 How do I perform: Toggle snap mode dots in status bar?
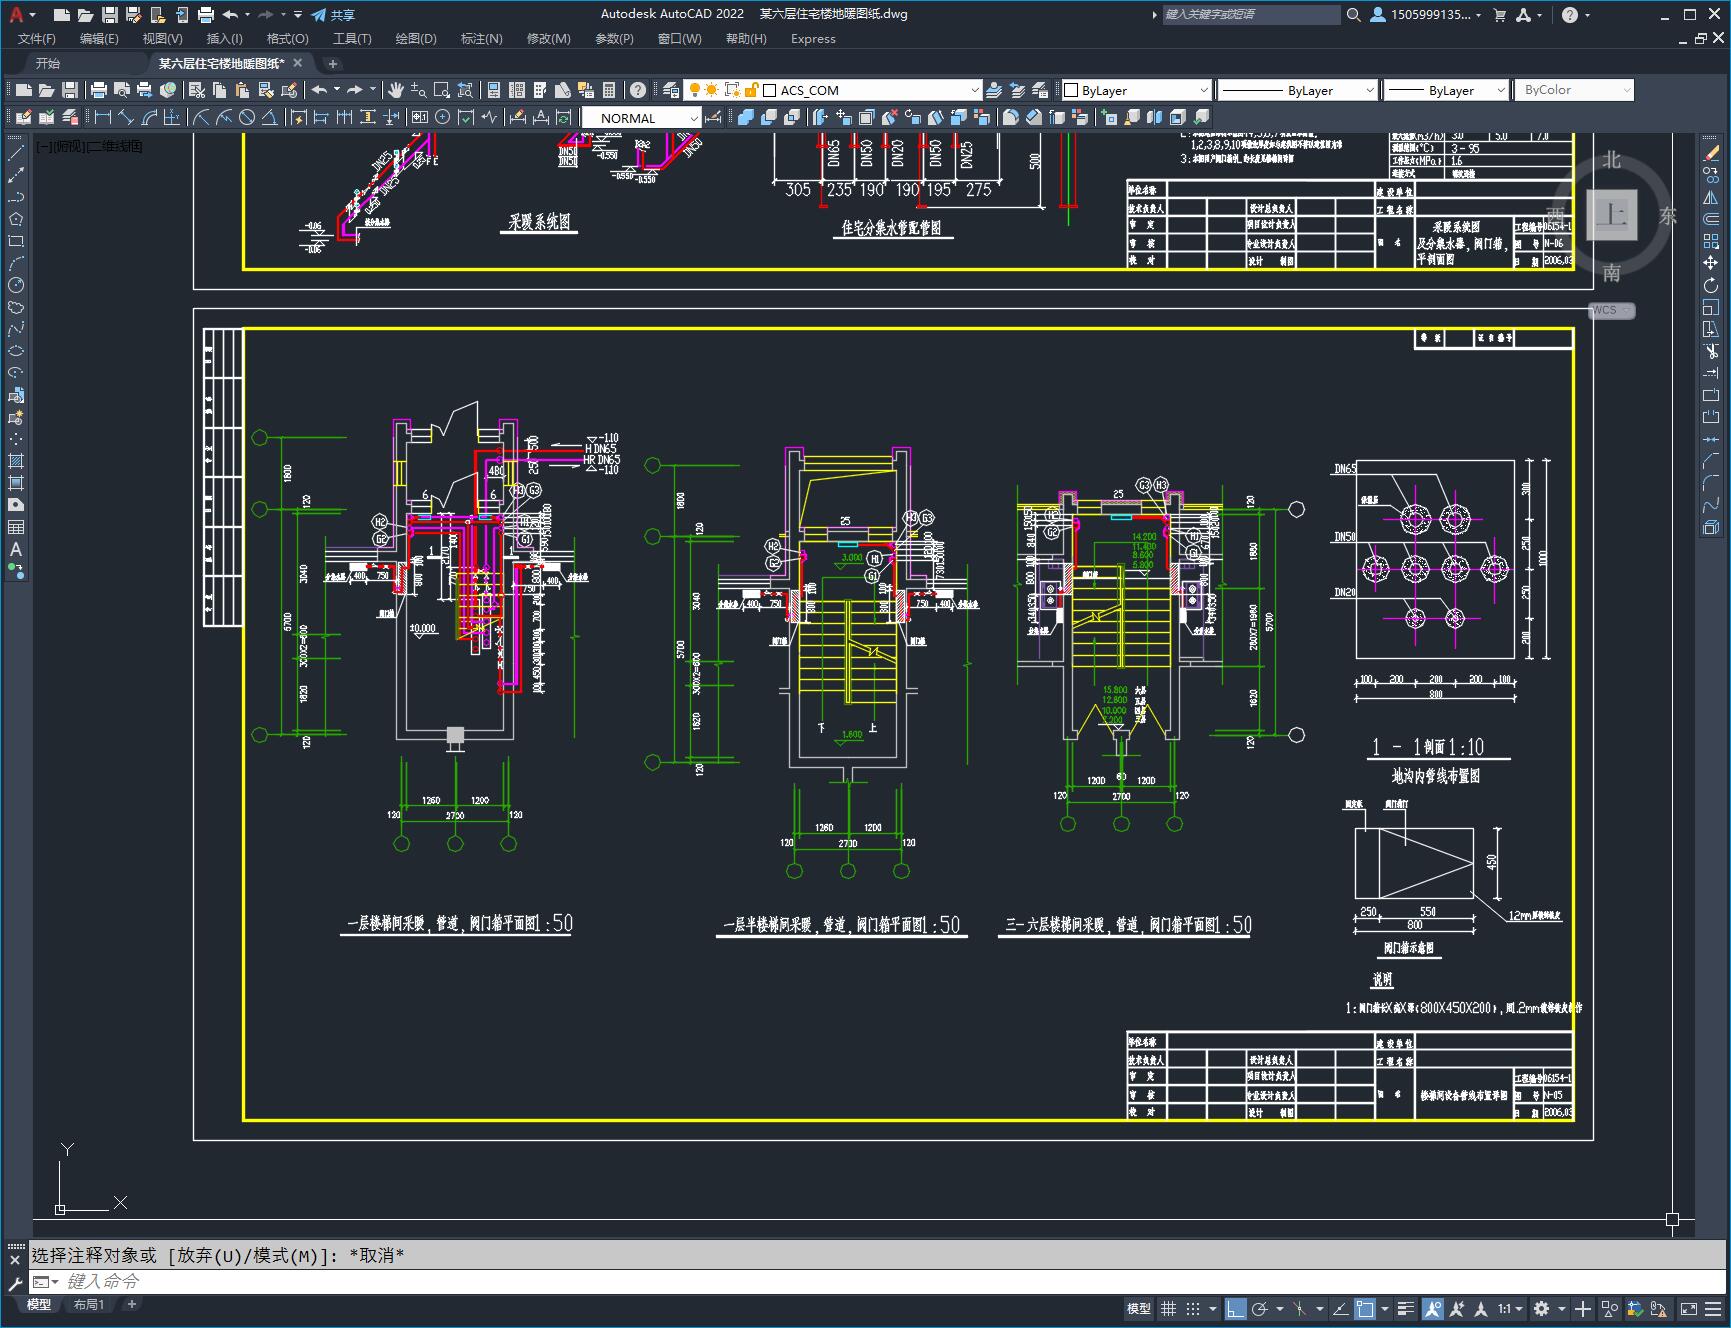point(1192,1308)
